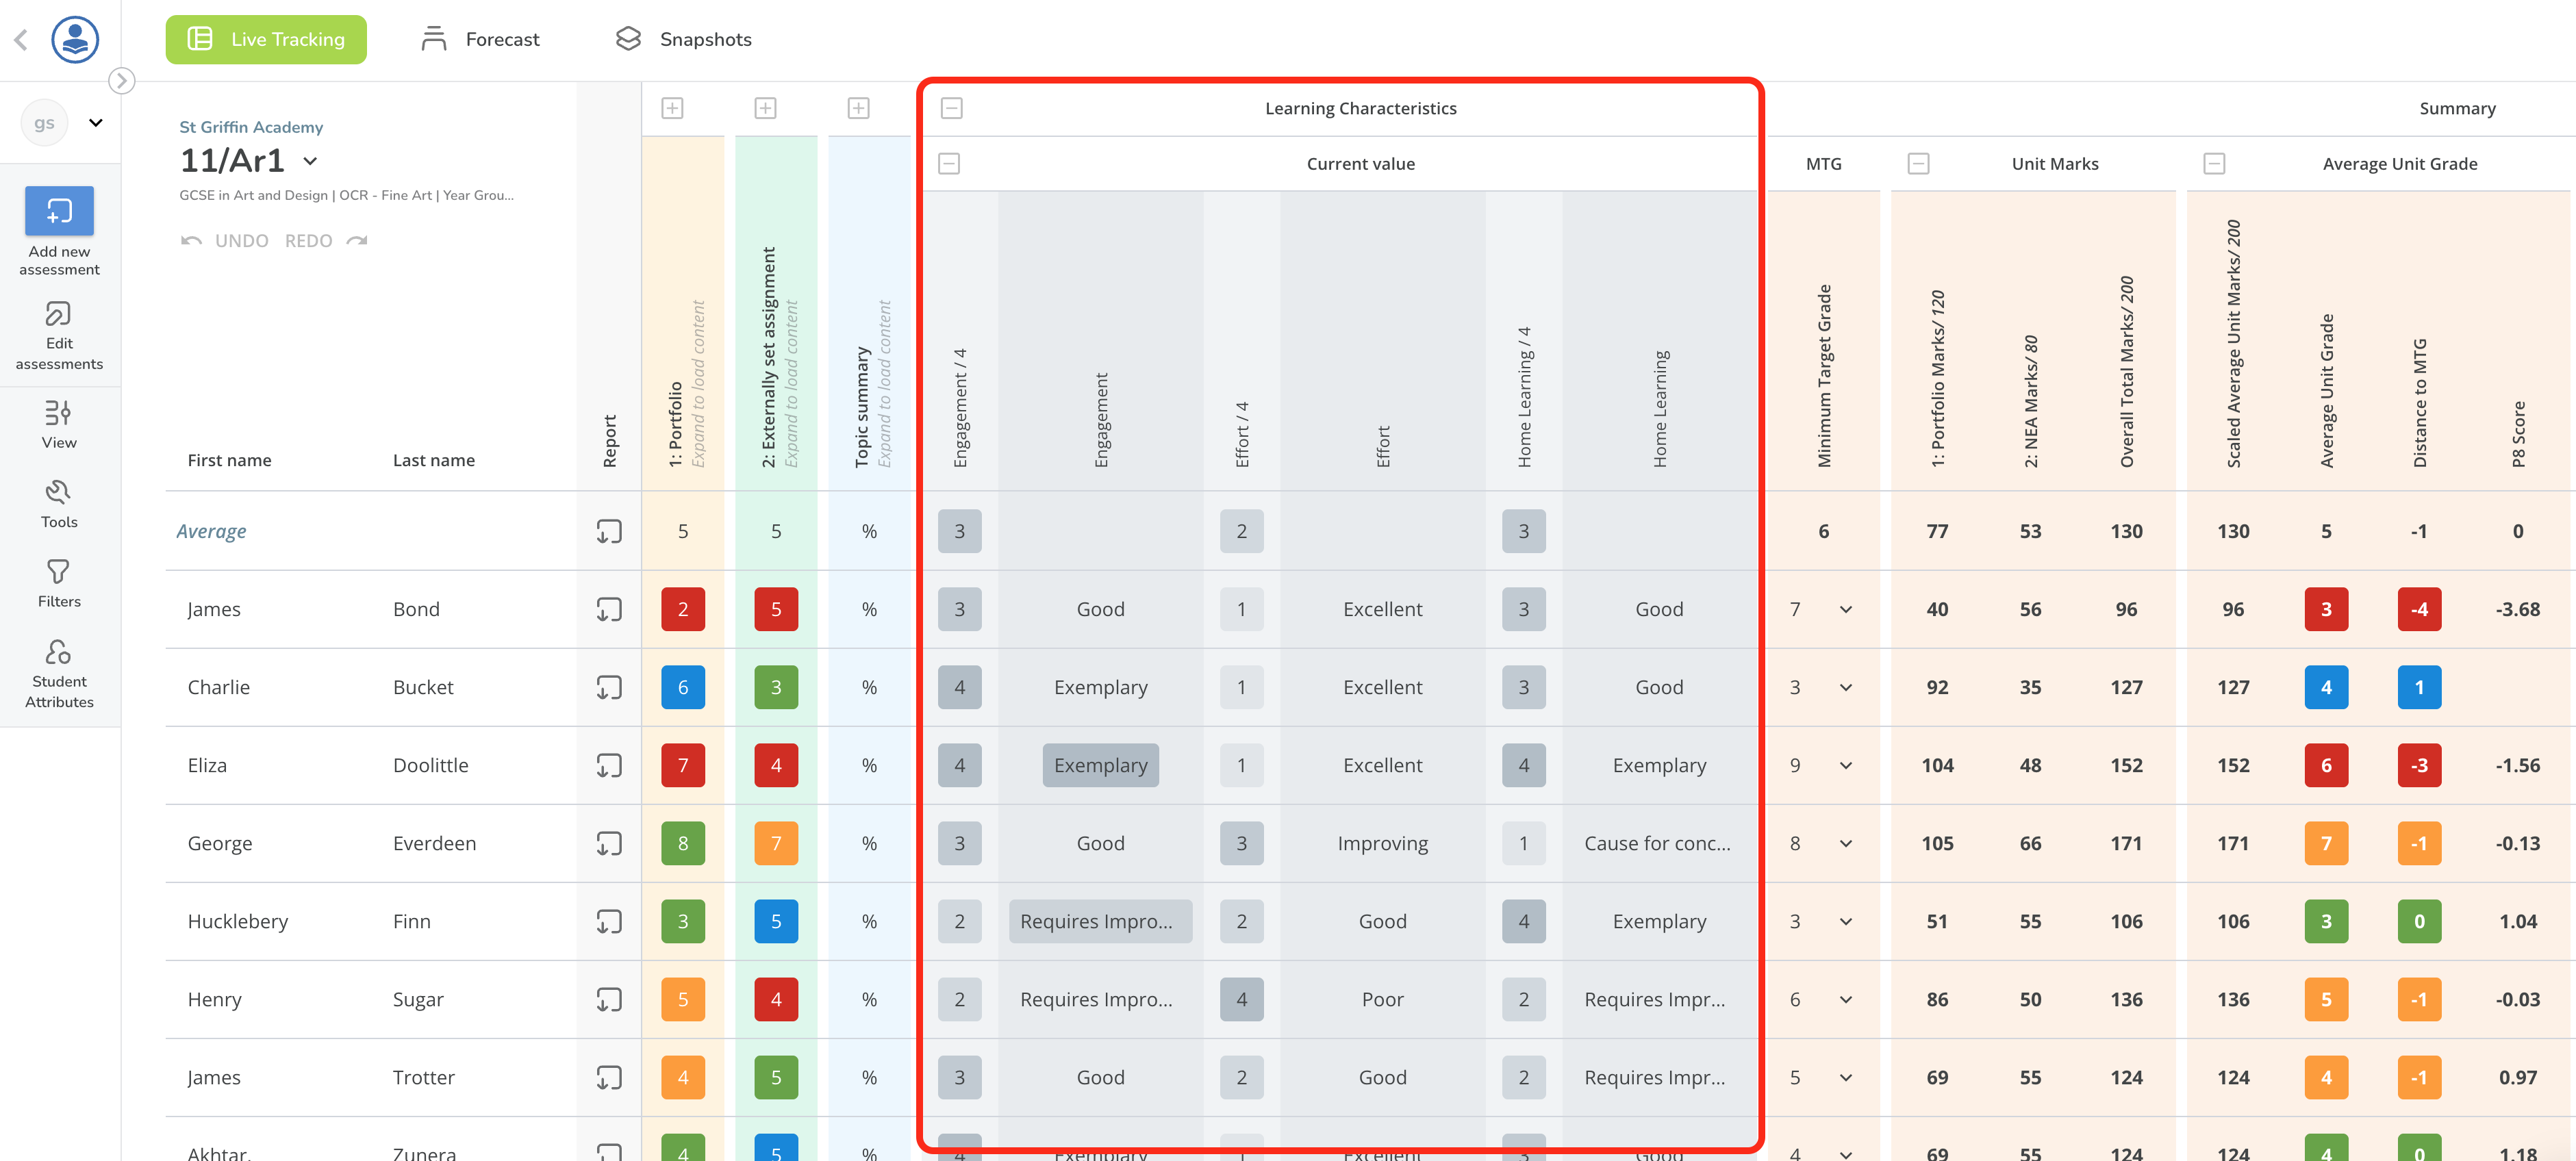The height and width of the screenshot is (1161, 2576).
Task: Expand the sidebar with the circled arrow
Action: pyautogui.click(x=121, y=80)
